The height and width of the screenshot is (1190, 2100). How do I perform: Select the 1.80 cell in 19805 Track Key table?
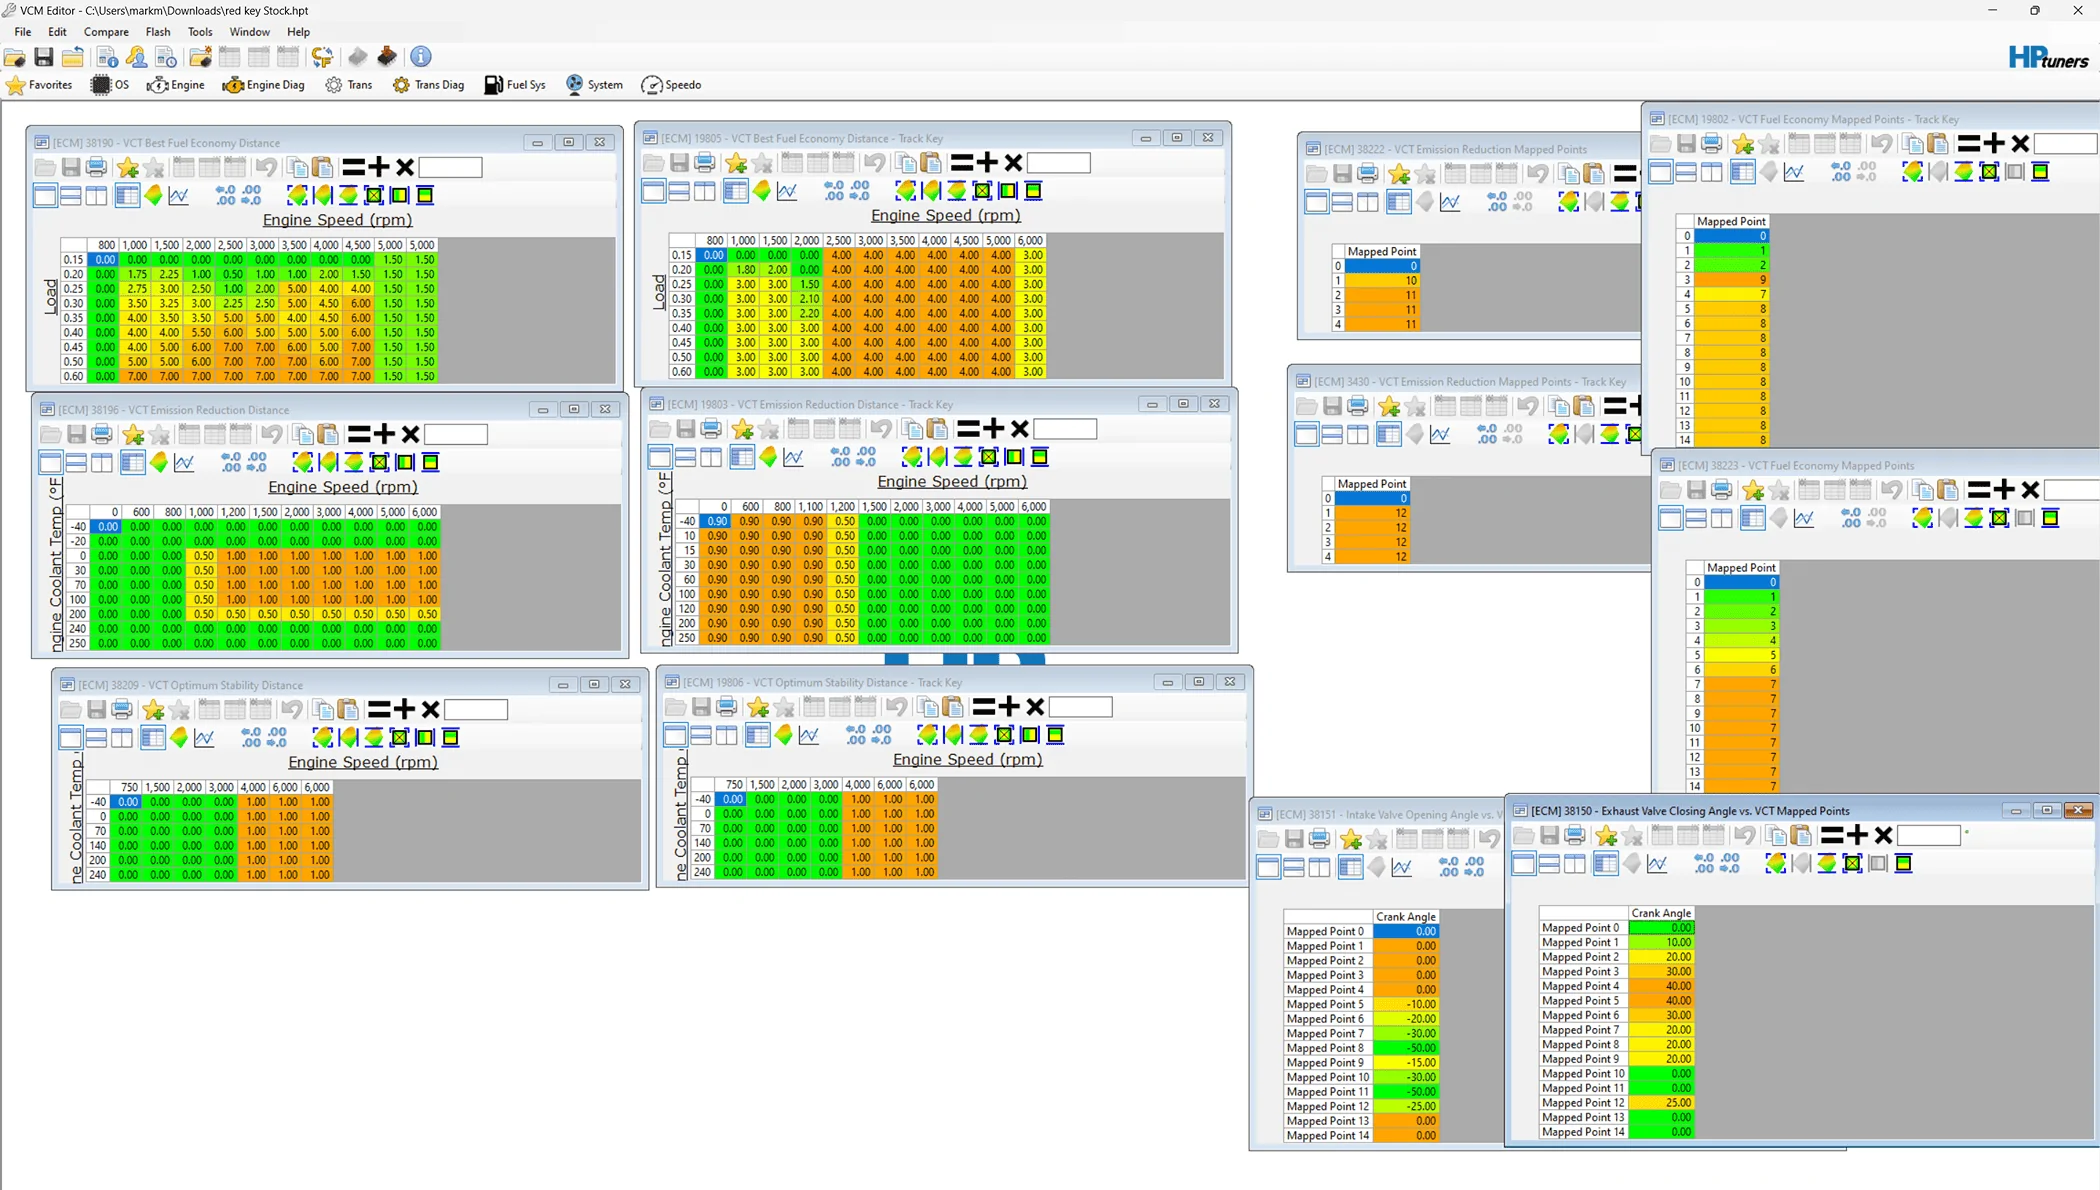click(x=745, y=270)
